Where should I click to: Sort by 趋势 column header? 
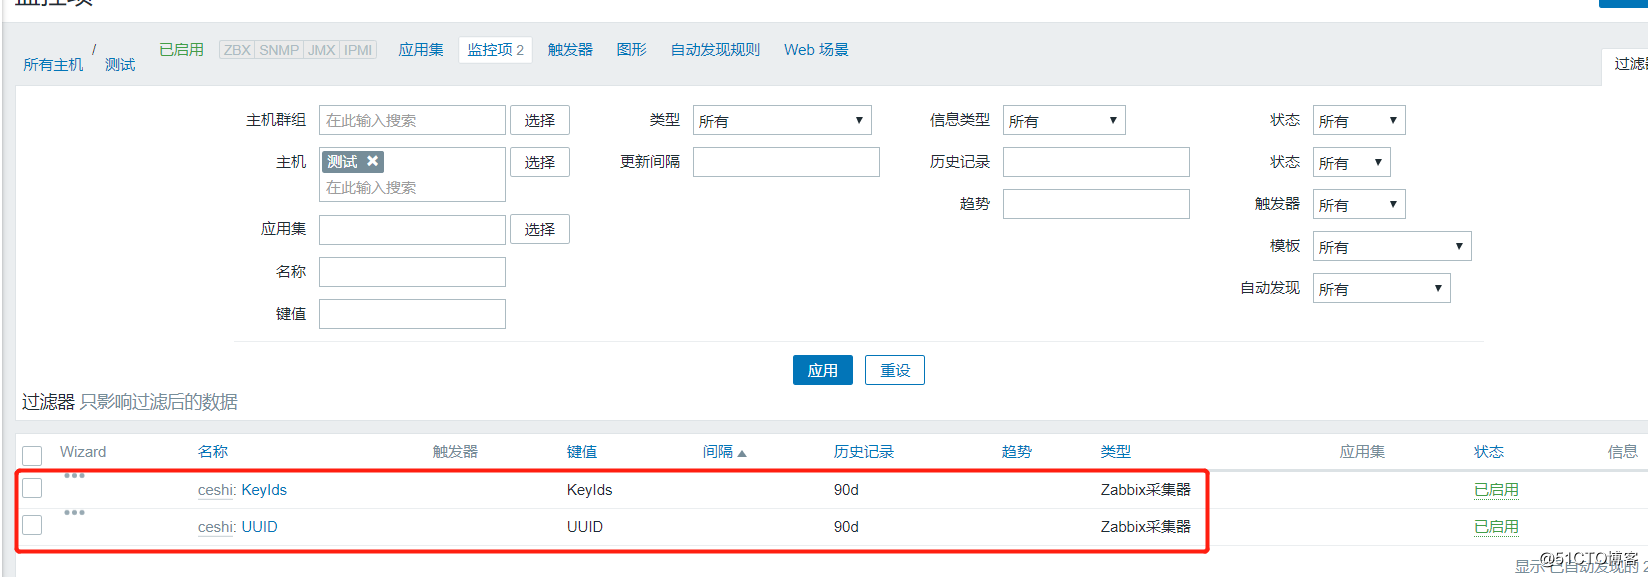tap(1017, 452)
